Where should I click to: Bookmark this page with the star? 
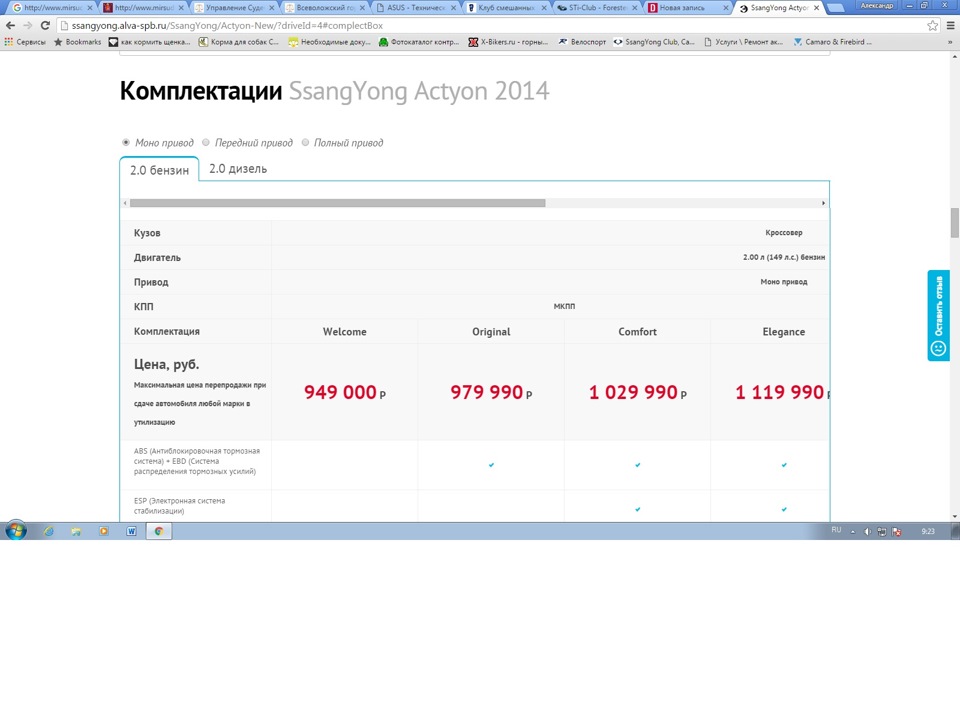932,26
